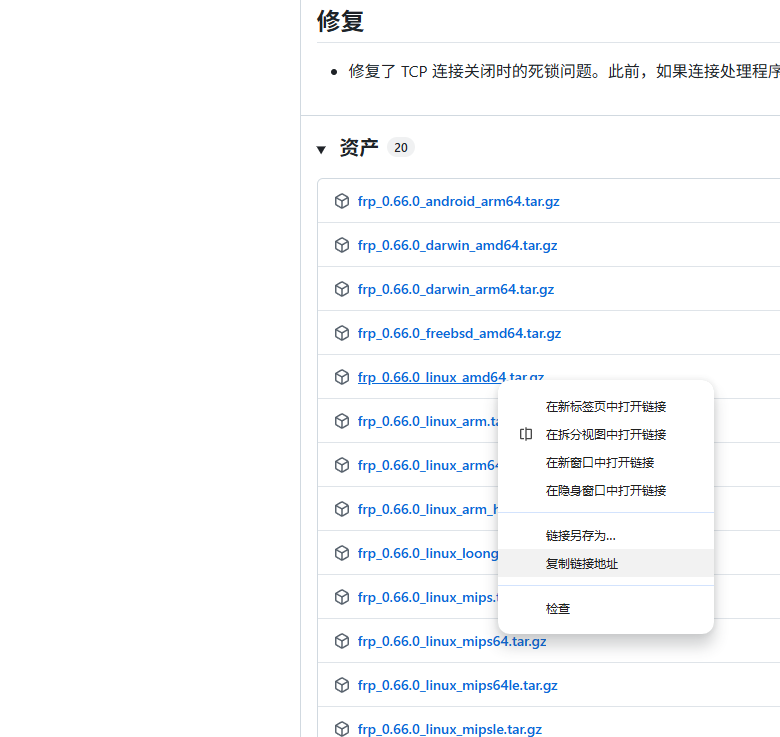The height and width of the screenshot is (737, 780).
Task: Download frp_0.66.0_android_arm64.tar.gz
Action: click(x=458, y=201)
